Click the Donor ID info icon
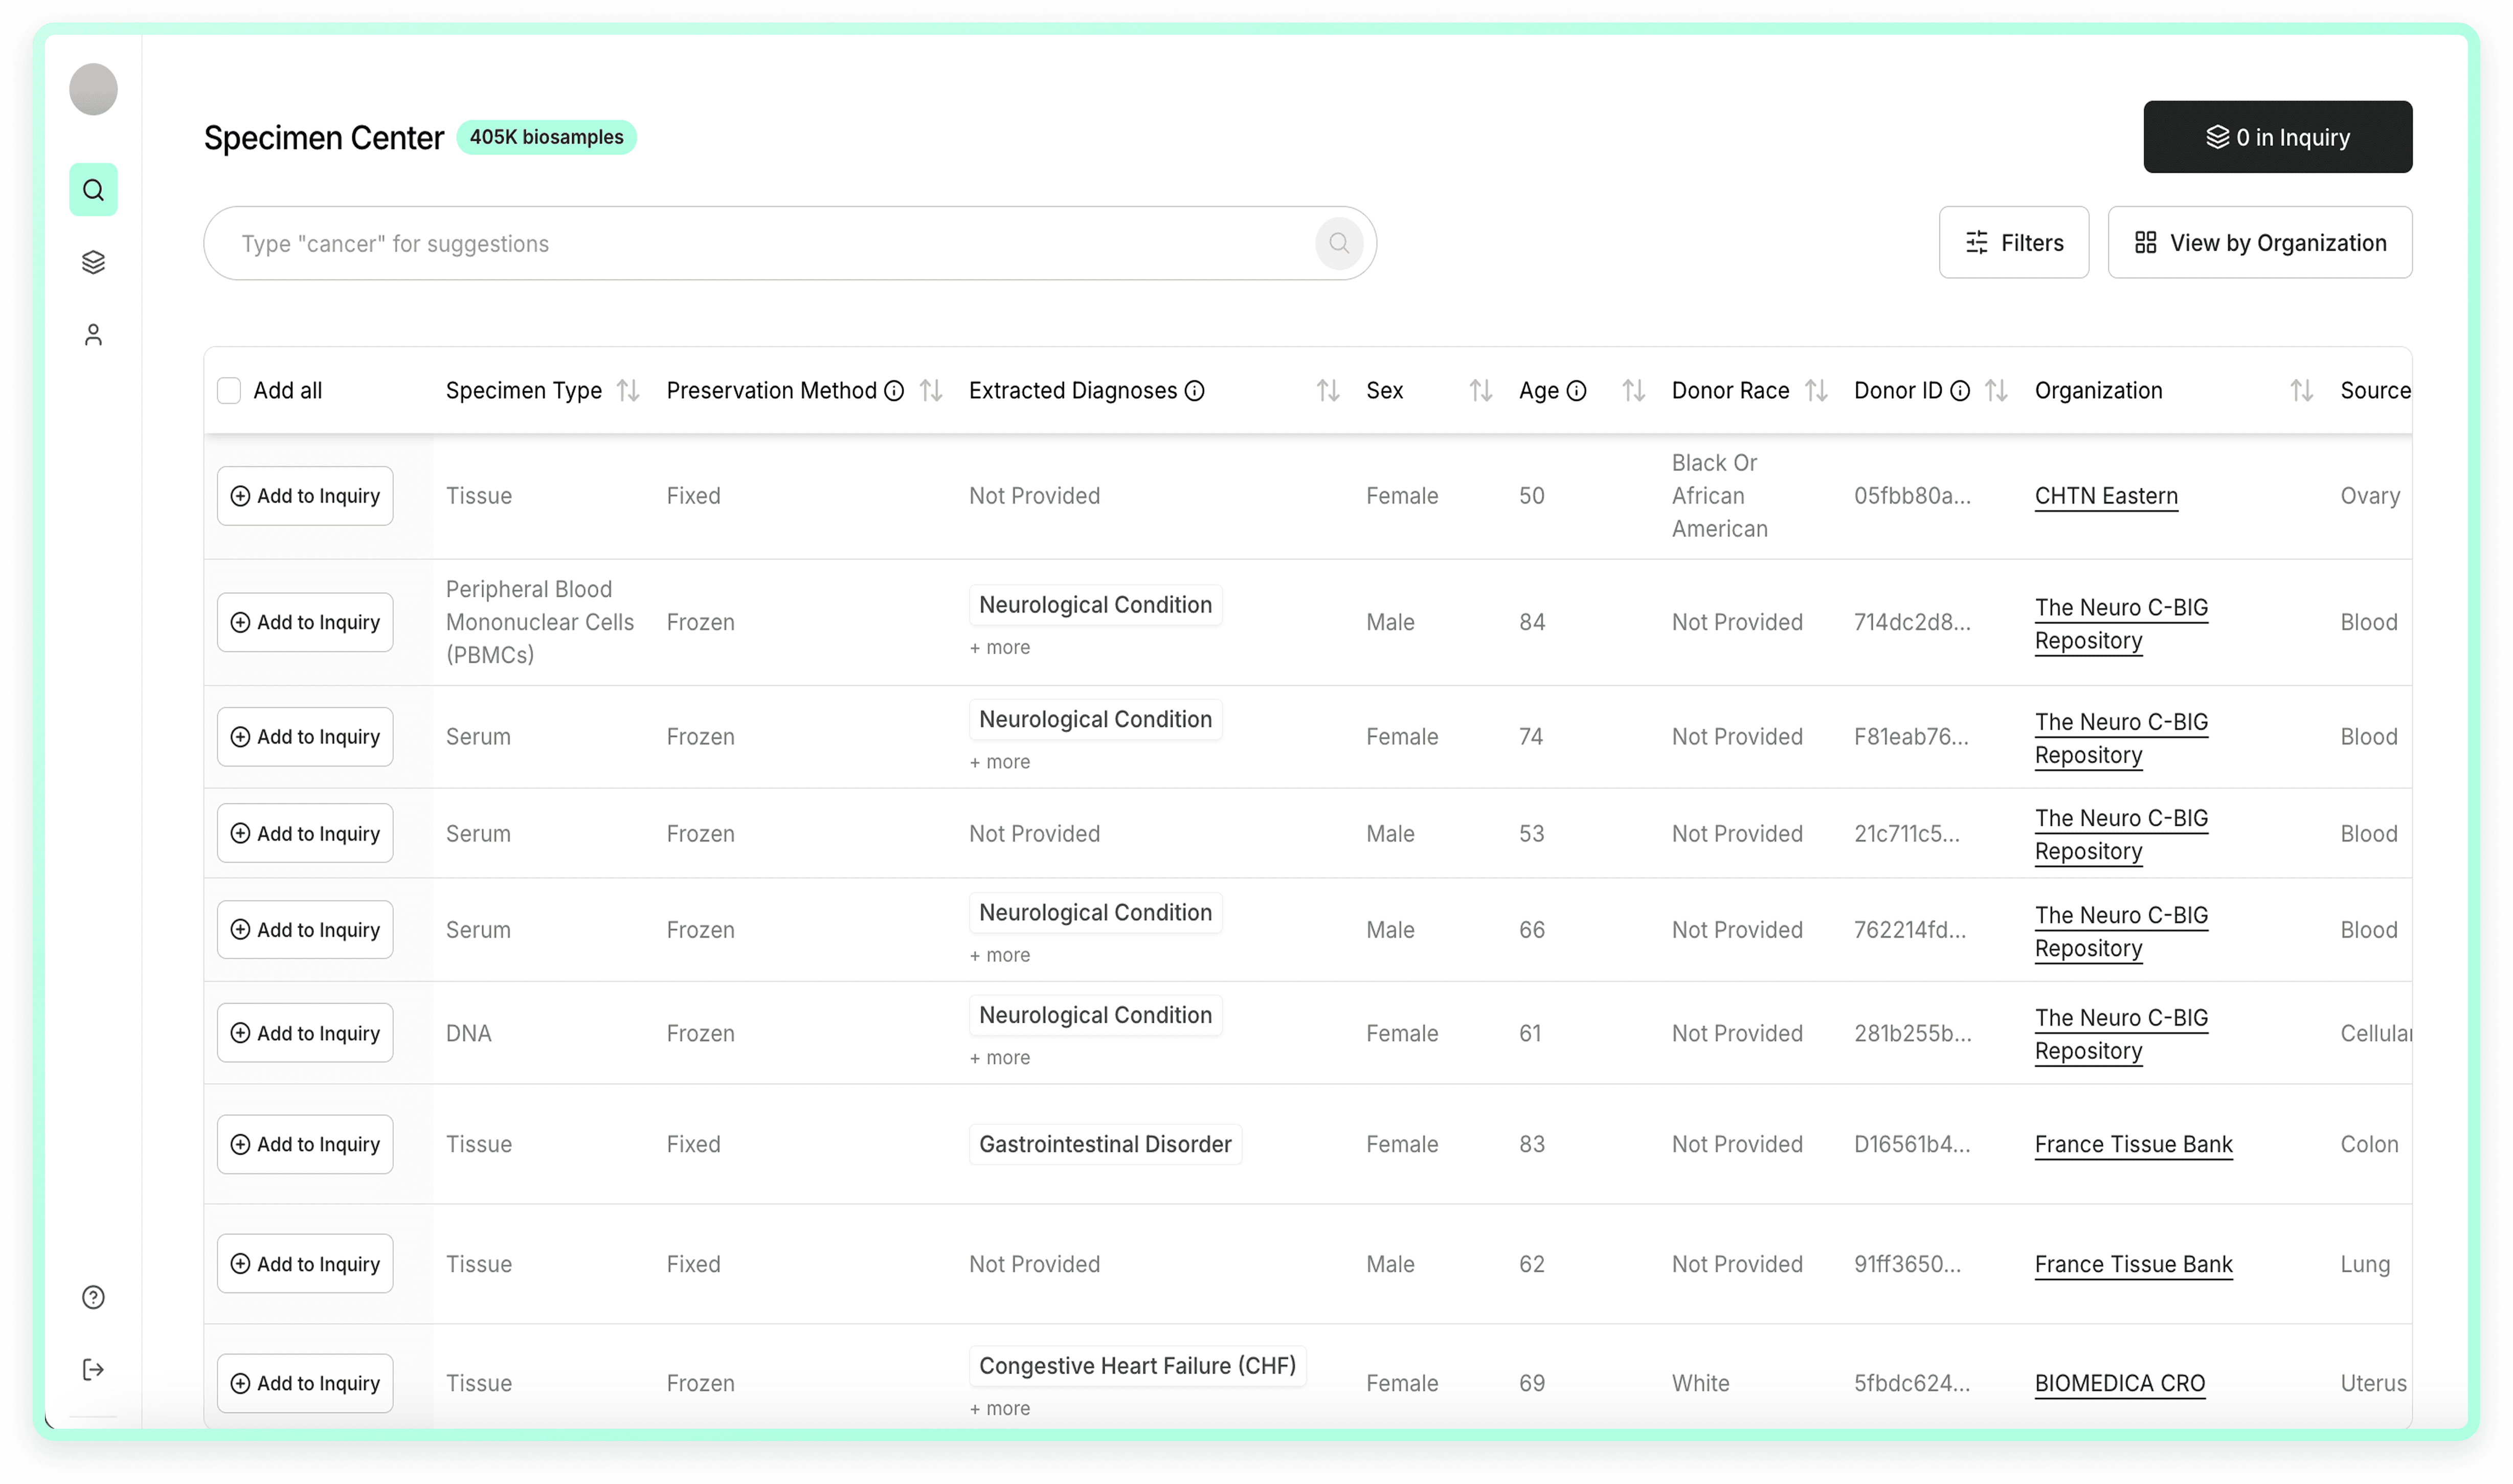Screen dimensions: 2513x1484 pyautogui.click(x=1960, y=391)
